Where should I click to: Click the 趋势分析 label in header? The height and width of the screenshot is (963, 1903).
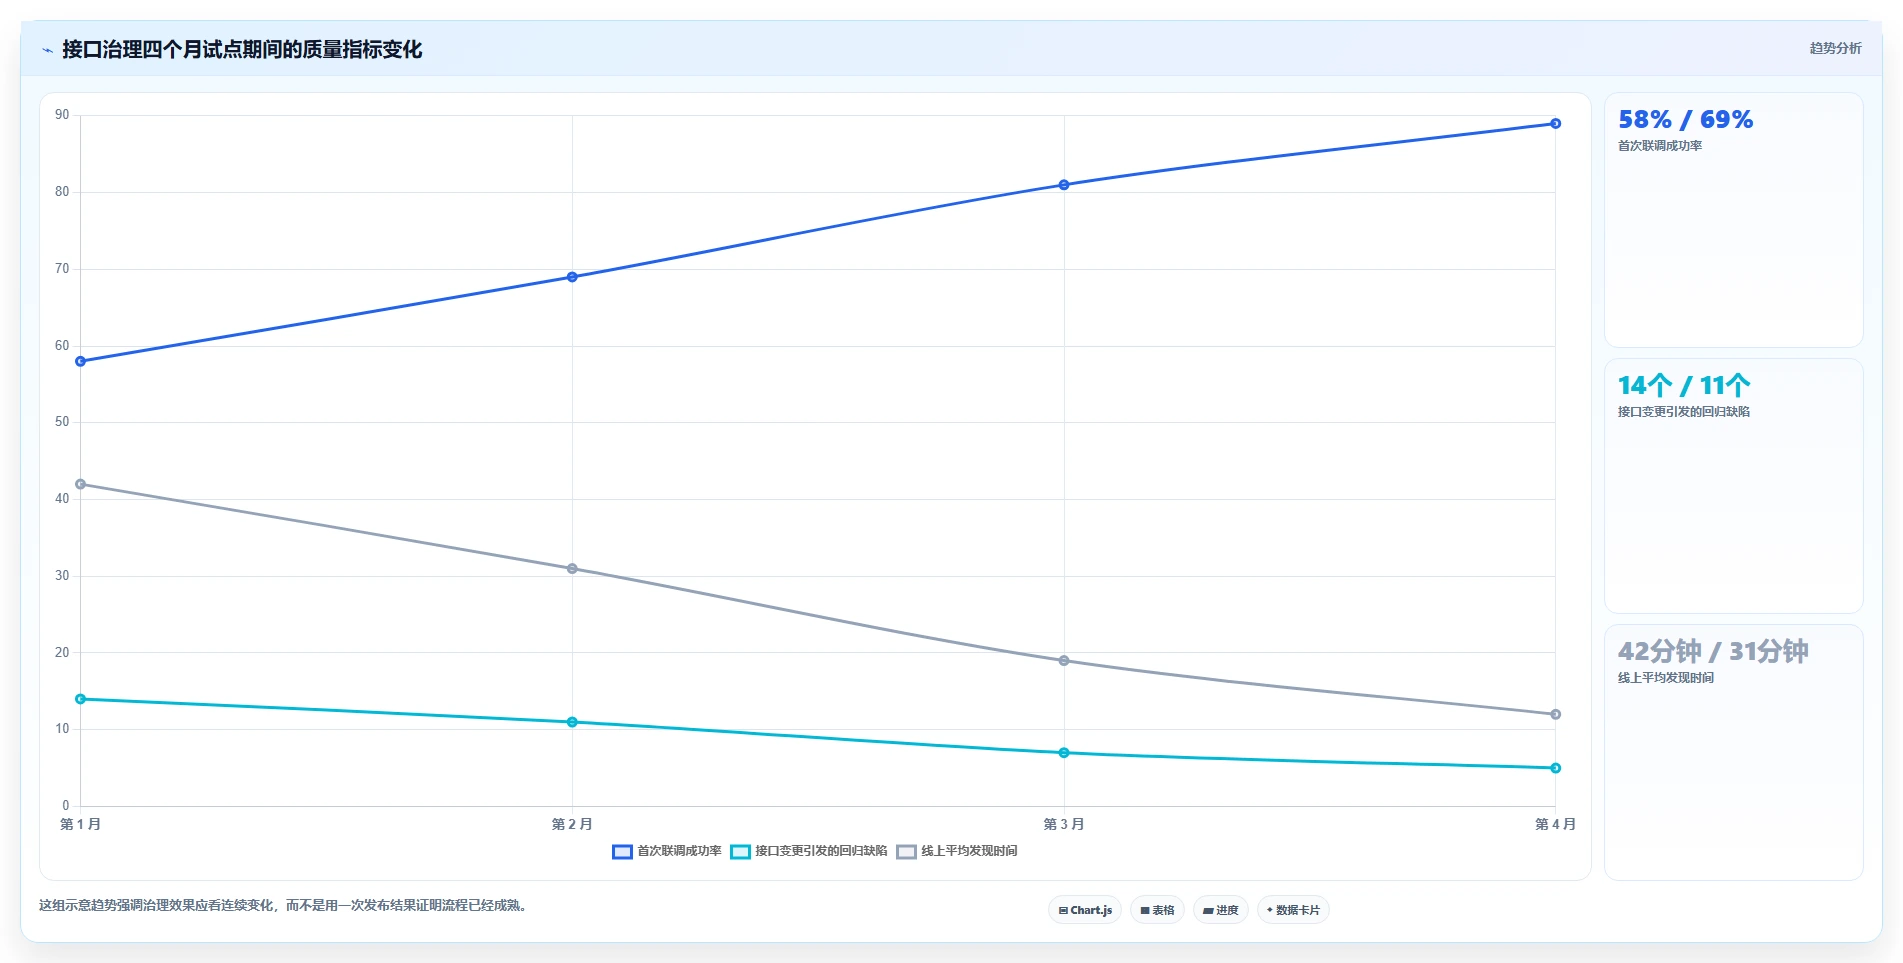pos(1835,48)
